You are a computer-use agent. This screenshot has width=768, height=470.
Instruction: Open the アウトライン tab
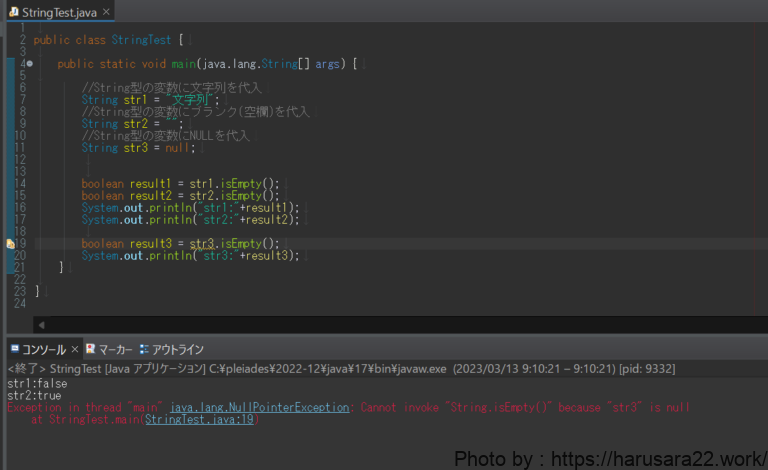click(178, 349)
